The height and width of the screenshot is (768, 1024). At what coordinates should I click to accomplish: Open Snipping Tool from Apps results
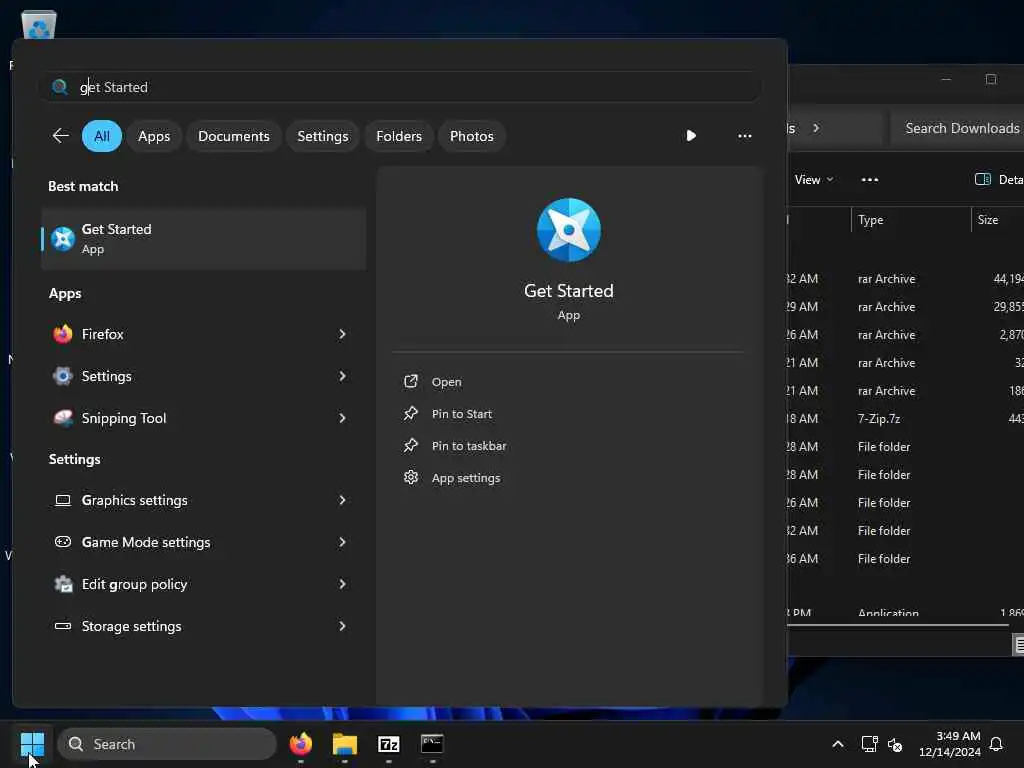point(187,418)
